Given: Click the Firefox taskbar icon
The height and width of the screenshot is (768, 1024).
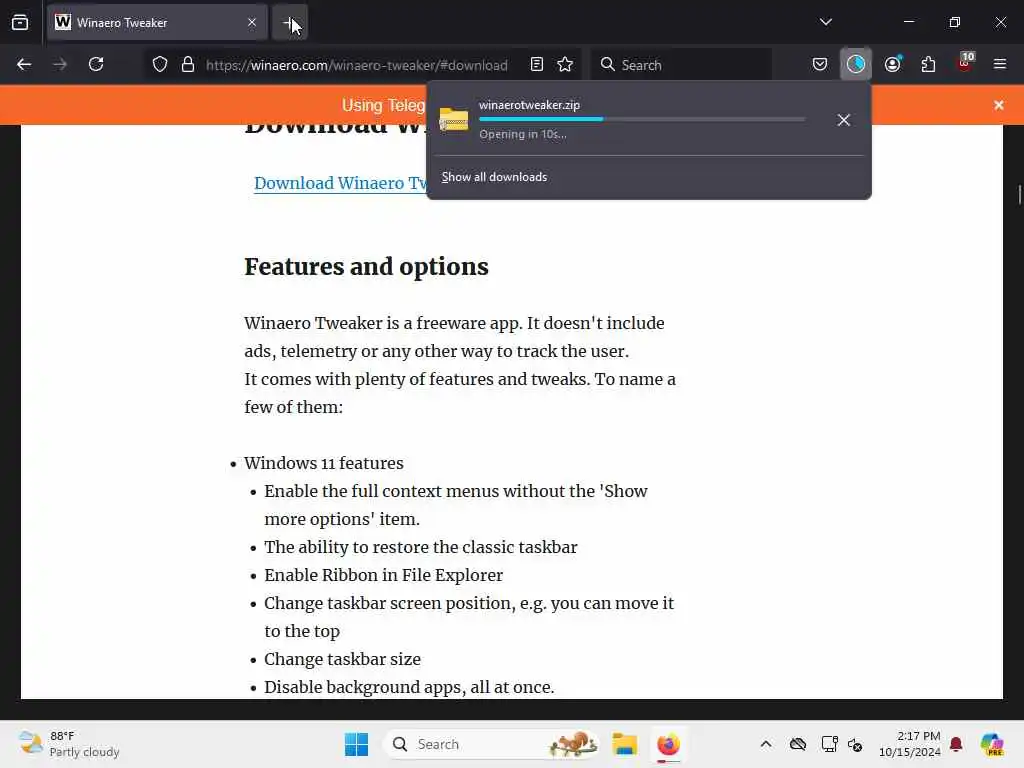Looking at the screenshot, I should coord(668,744).
